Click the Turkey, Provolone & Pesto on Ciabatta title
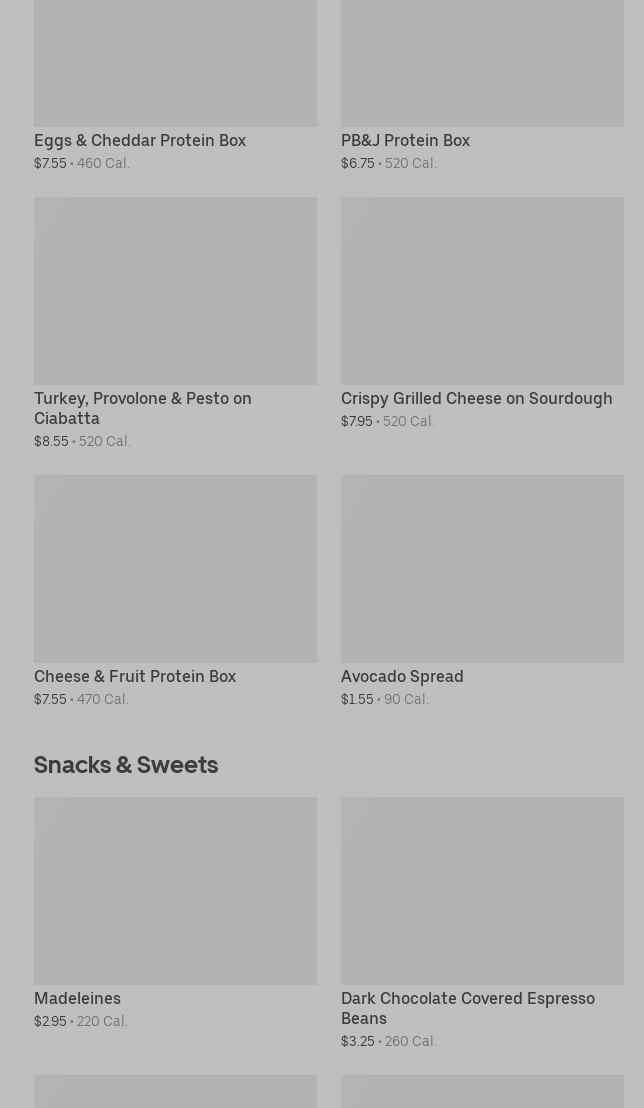The image size is (644, 1108). [143, 408]
